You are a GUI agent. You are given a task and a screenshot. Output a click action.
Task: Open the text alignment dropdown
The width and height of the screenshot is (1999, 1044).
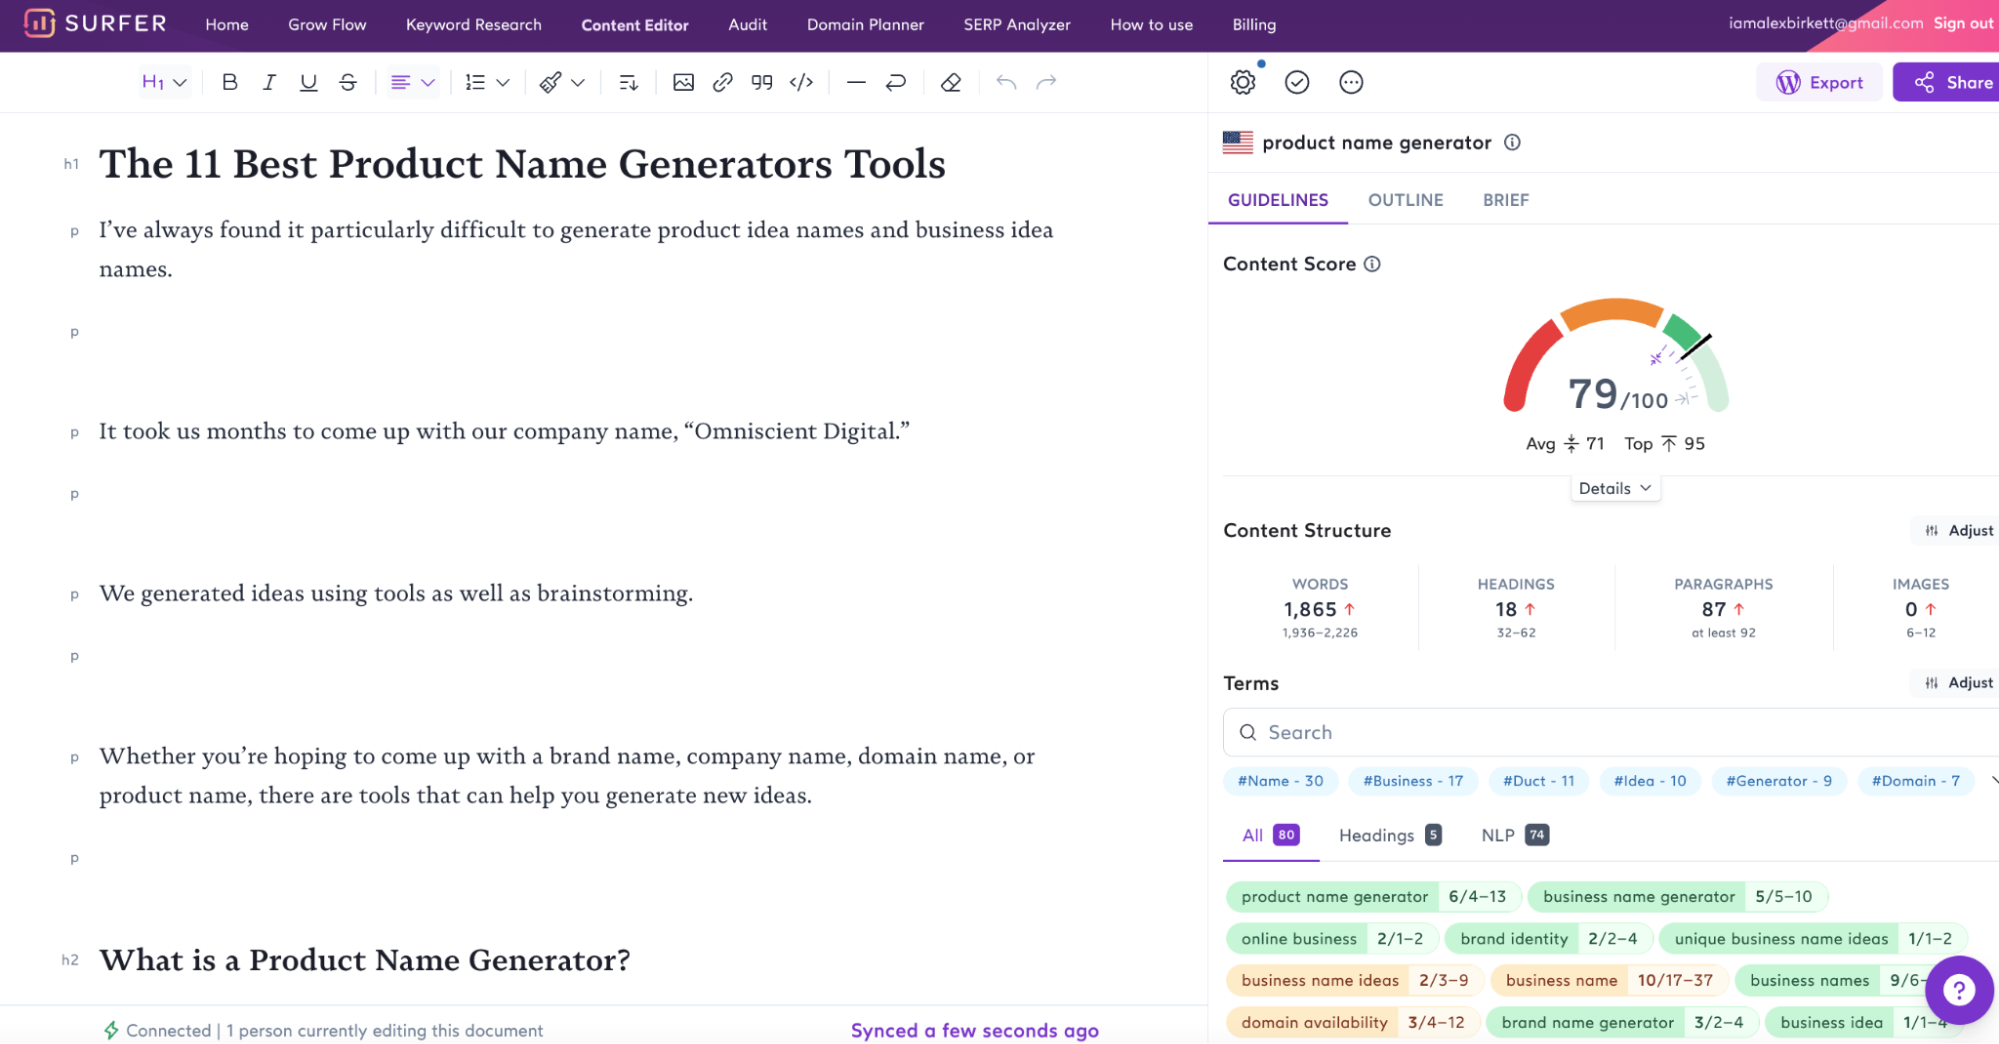click(x=411, y=82)
